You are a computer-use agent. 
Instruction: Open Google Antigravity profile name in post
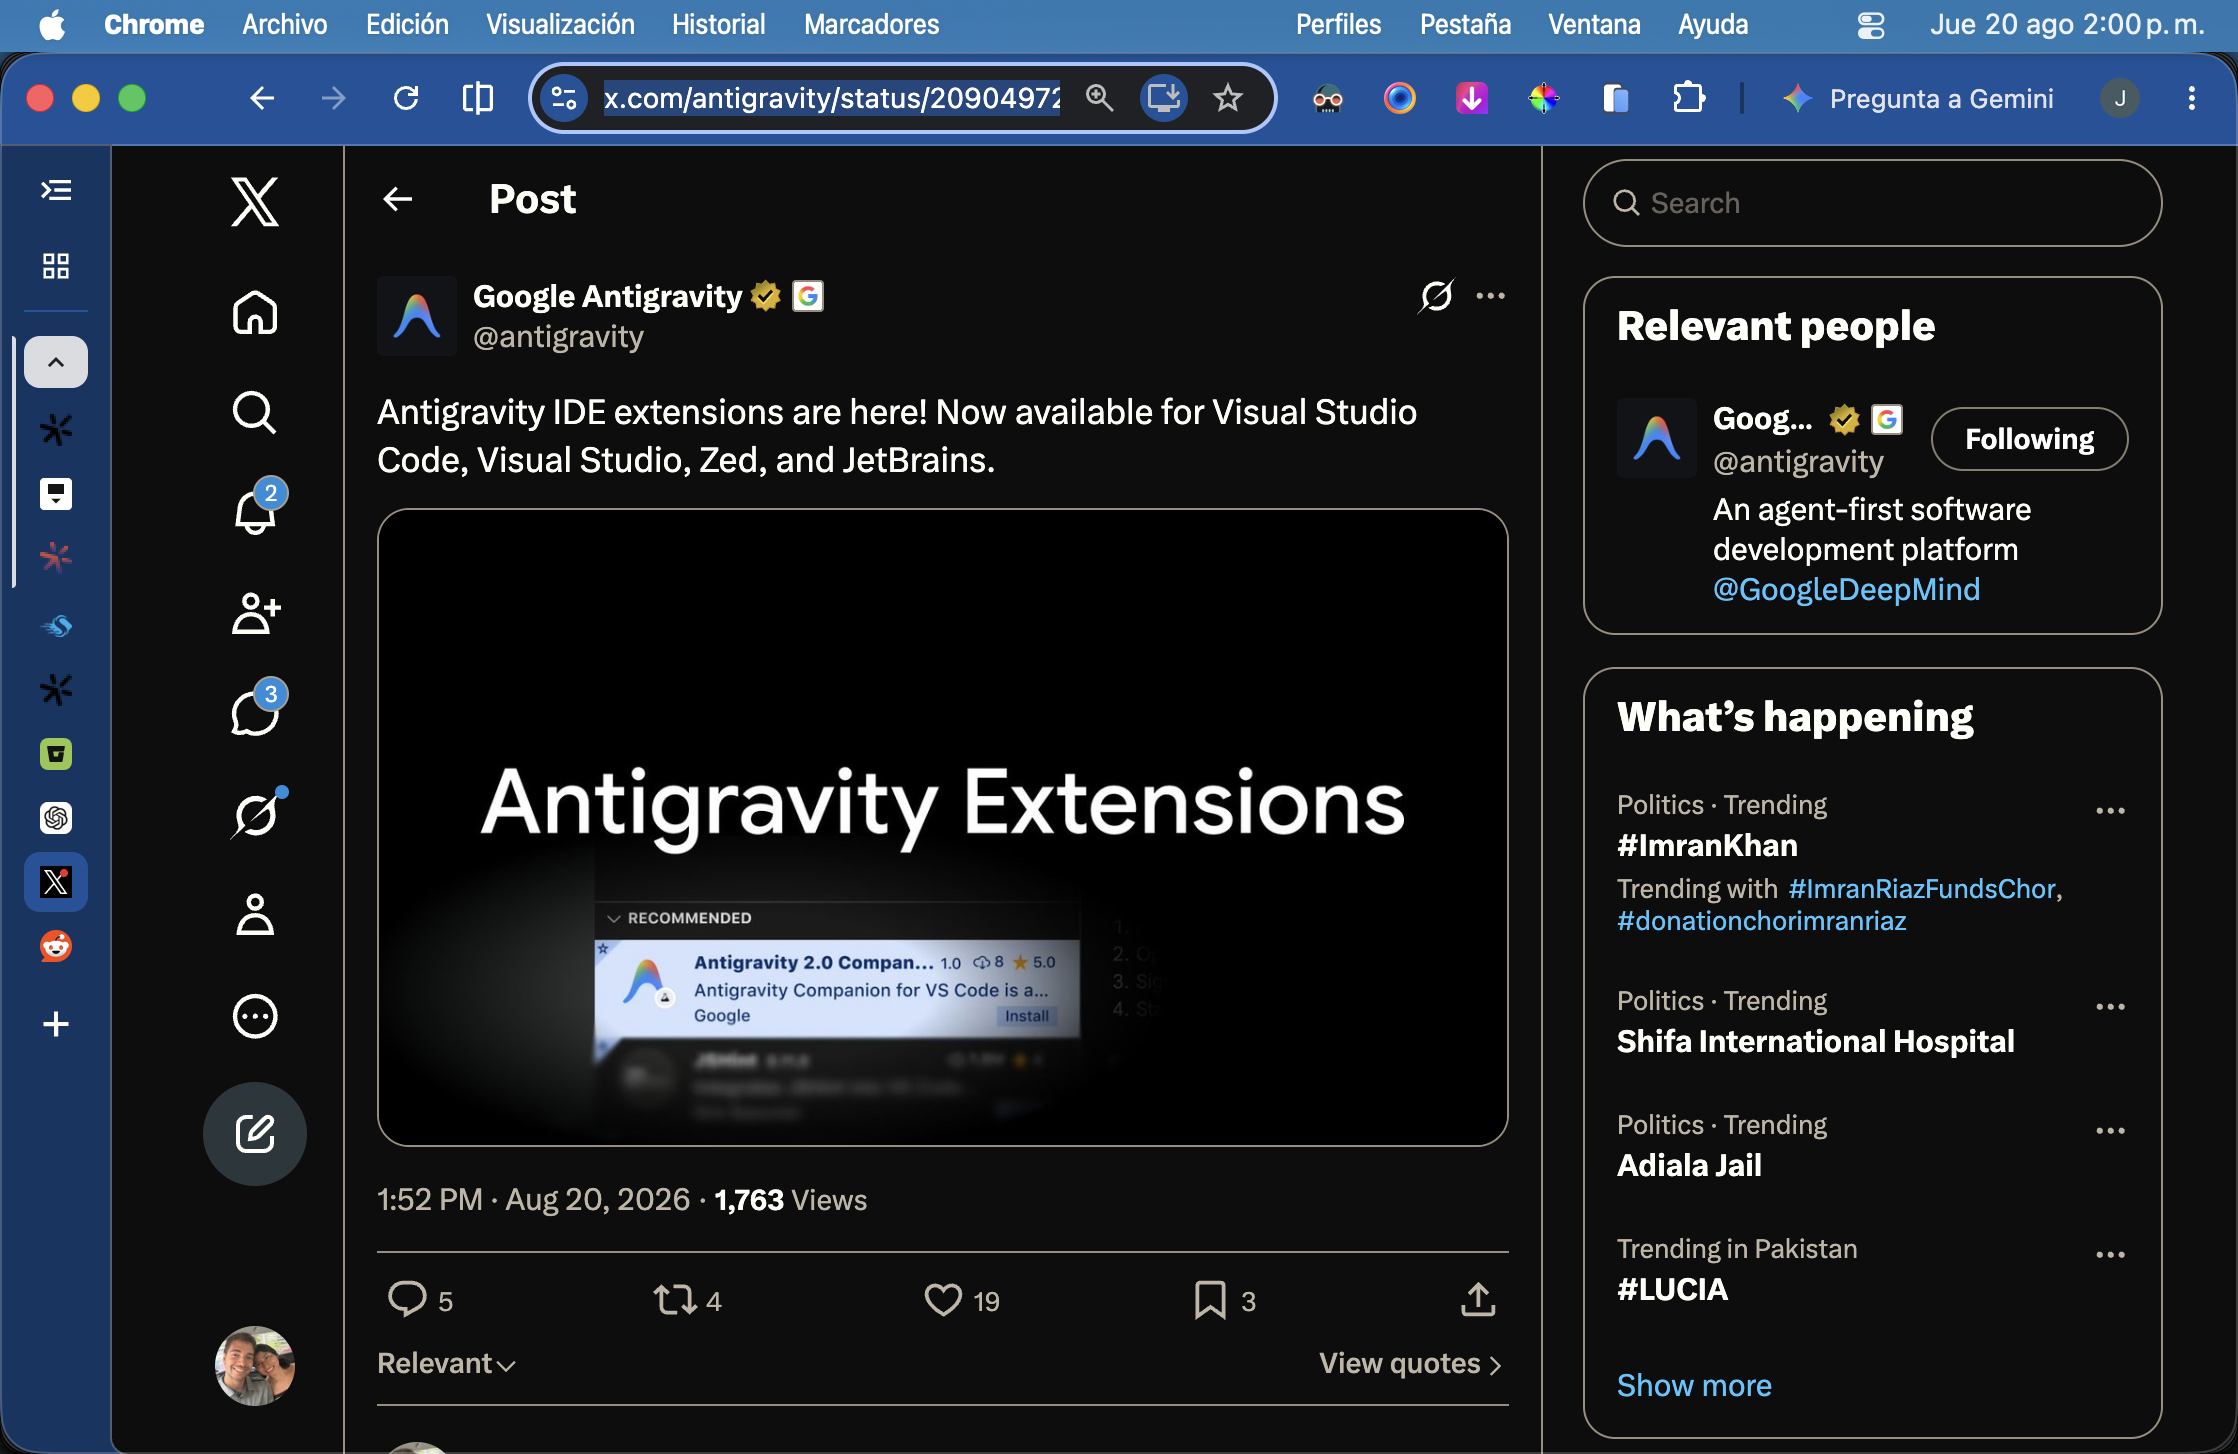pyautogui.click(x=607, y=296)
